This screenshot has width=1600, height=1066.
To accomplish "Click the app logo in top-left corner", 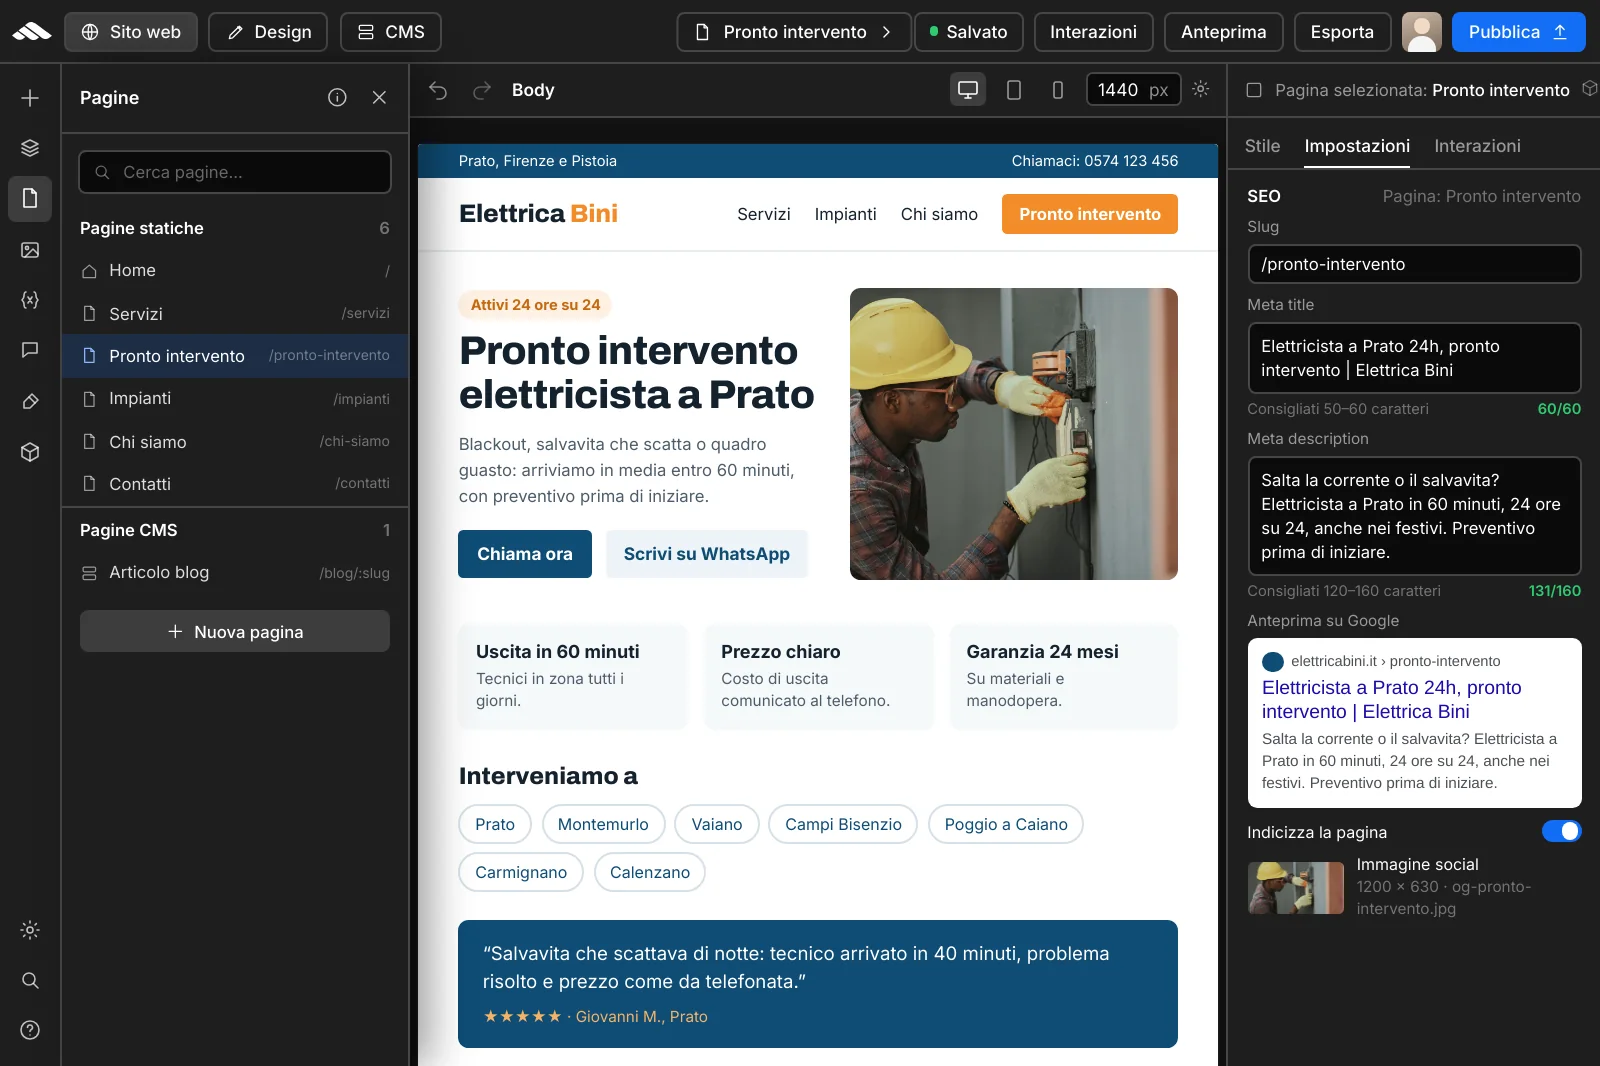I will [x=31, y=32].
